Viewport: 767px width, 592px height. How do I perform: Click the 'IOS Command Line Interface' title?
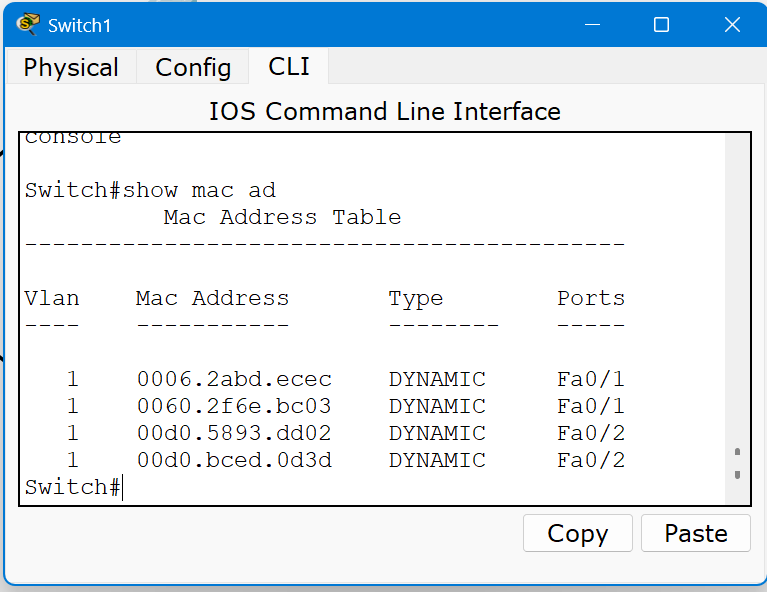pos(384,111)
